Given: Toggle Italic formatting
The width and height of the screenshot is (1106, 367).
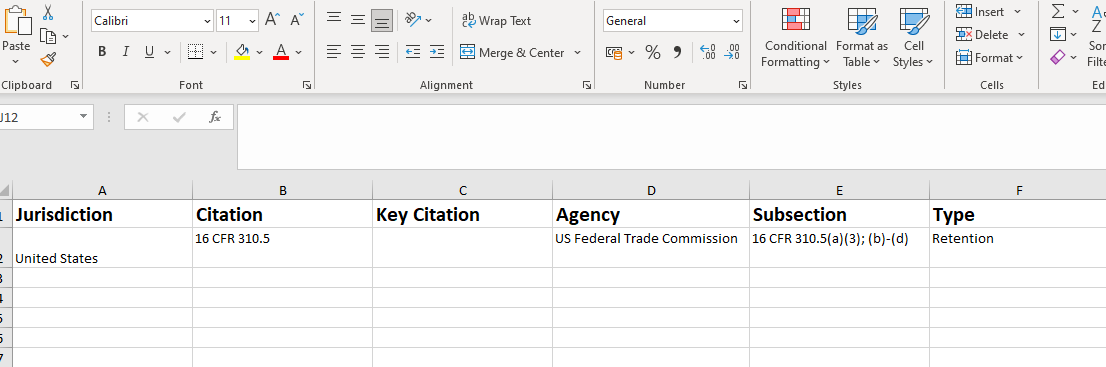Looking at the screenshot, I should pyautogui.click(x=126, y=52).
